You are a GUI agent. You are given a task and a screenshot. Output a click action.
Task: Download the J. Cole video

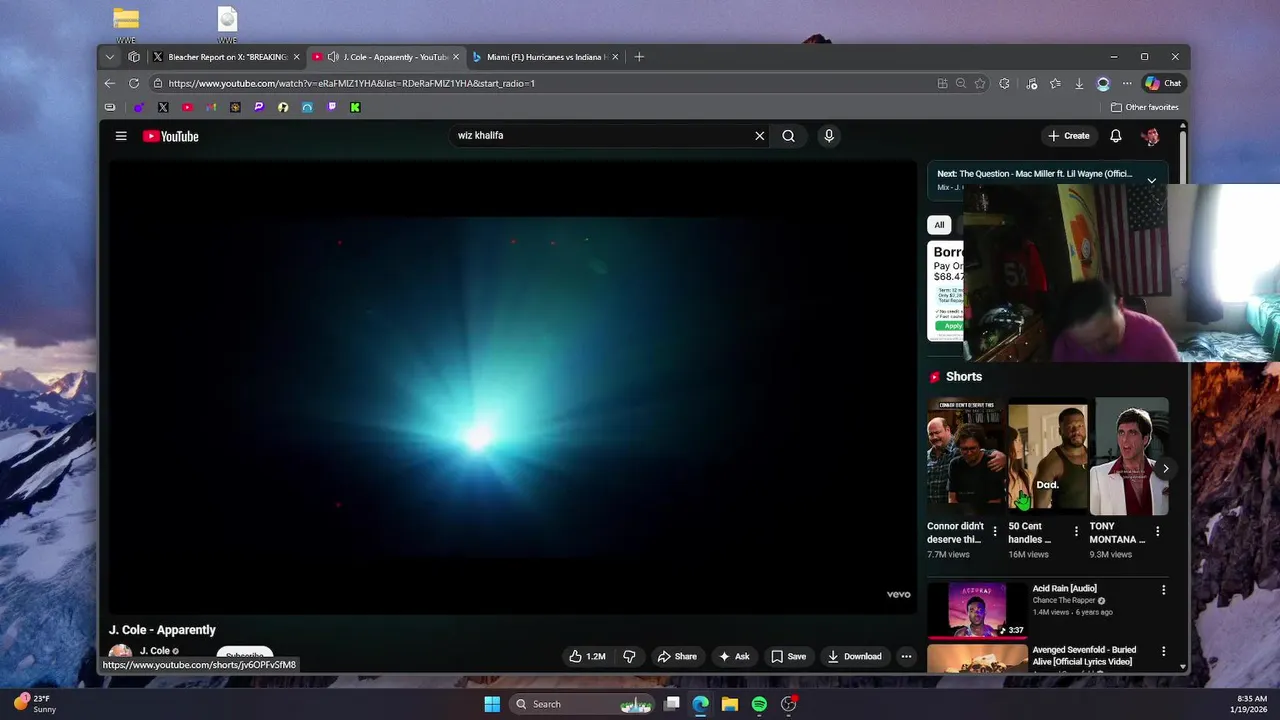pyautogui.click(x=854, y=656)
